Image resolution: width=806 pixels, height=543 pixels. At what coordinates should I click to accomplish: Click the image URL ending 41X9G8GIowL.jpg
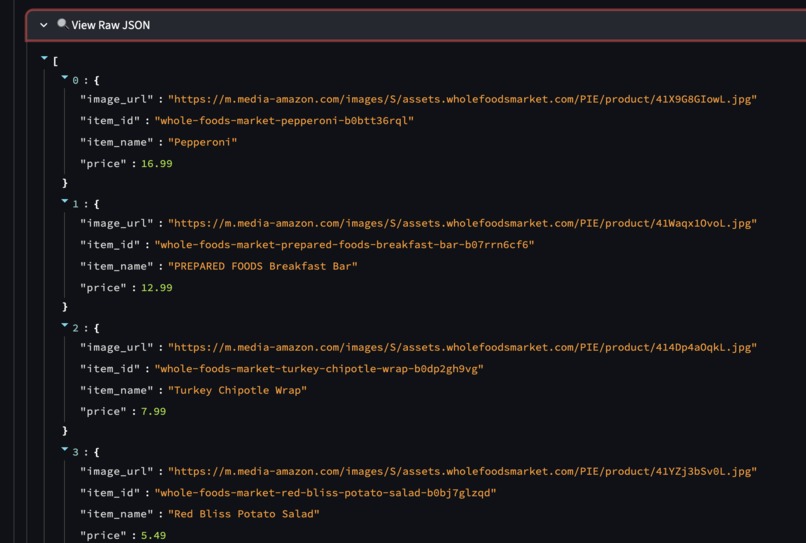[462, 99]
